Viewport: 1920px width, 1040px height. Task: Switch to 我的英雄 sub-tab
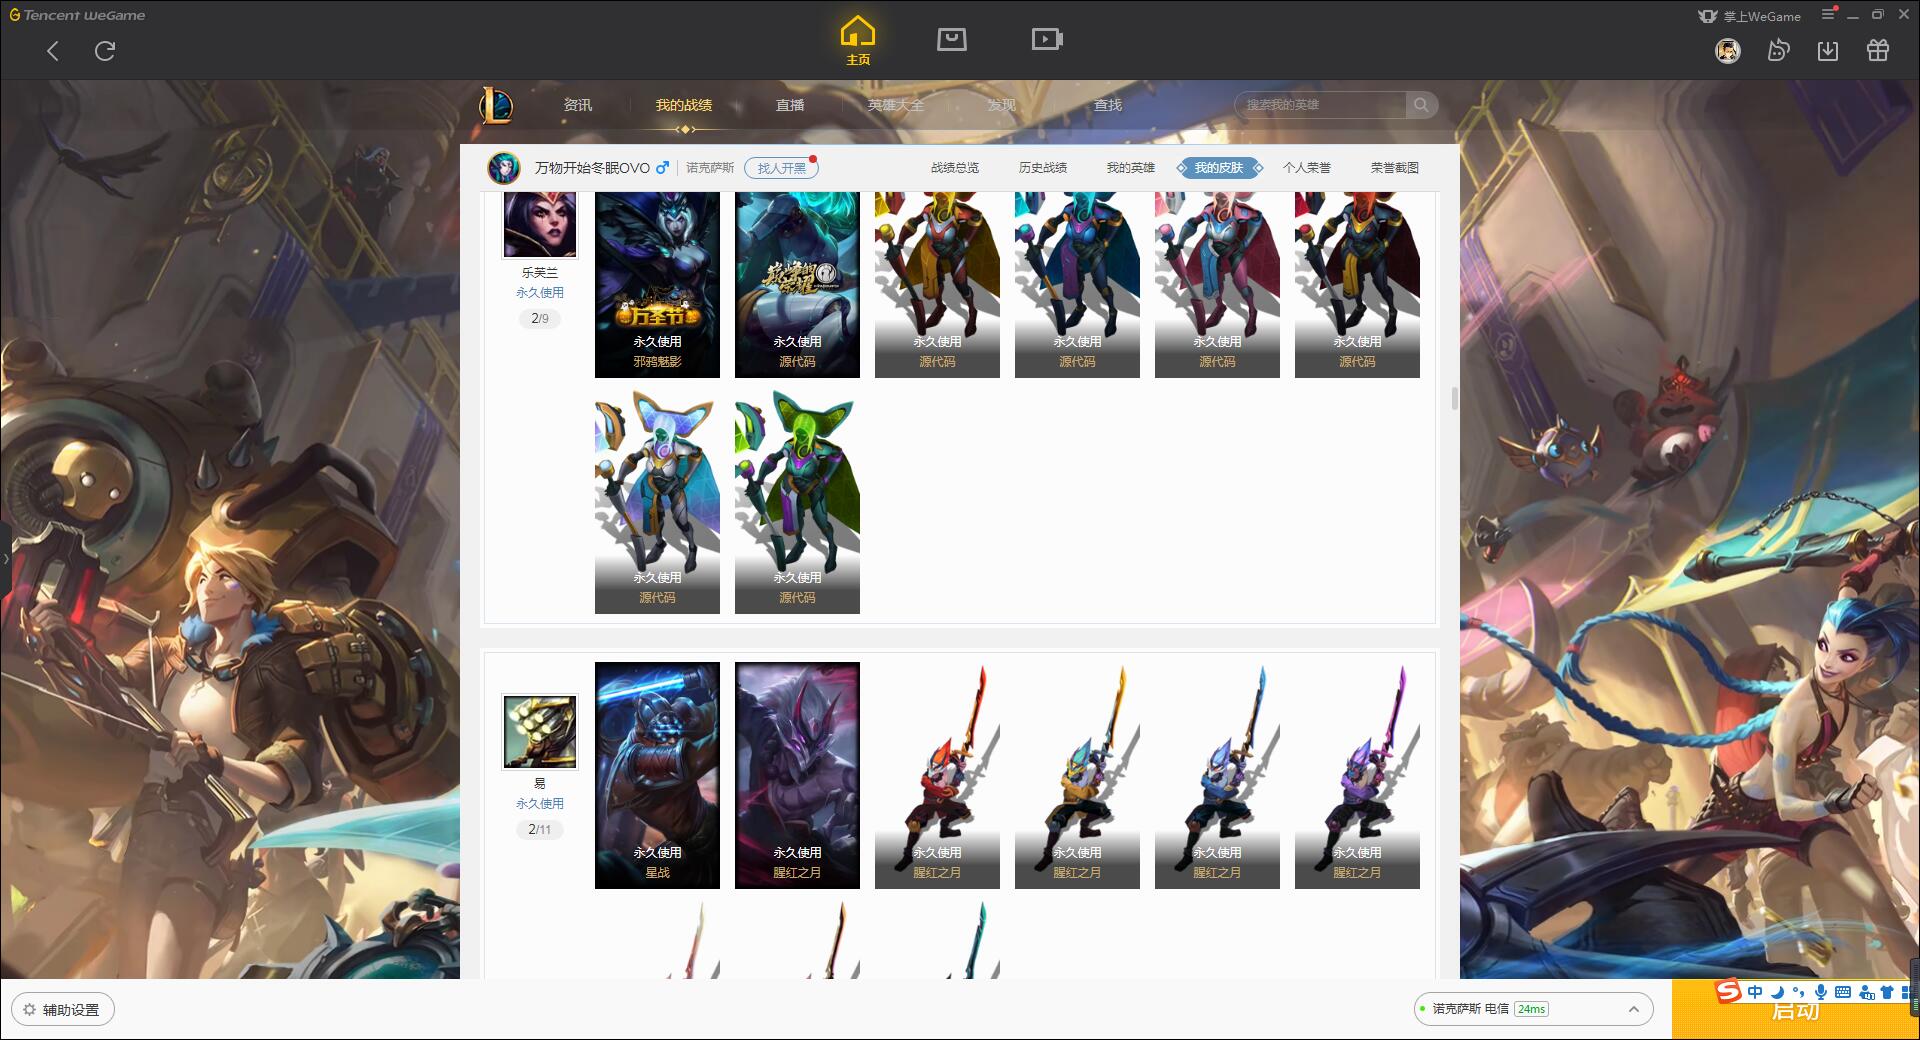[1131, 168]
